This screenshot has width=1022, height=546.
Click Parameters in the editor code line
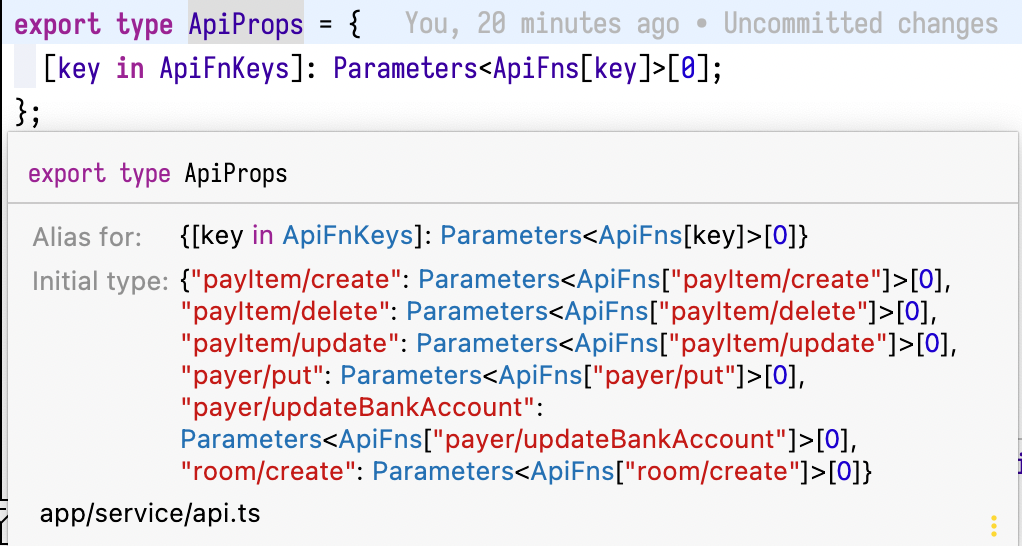coord(412,70)
